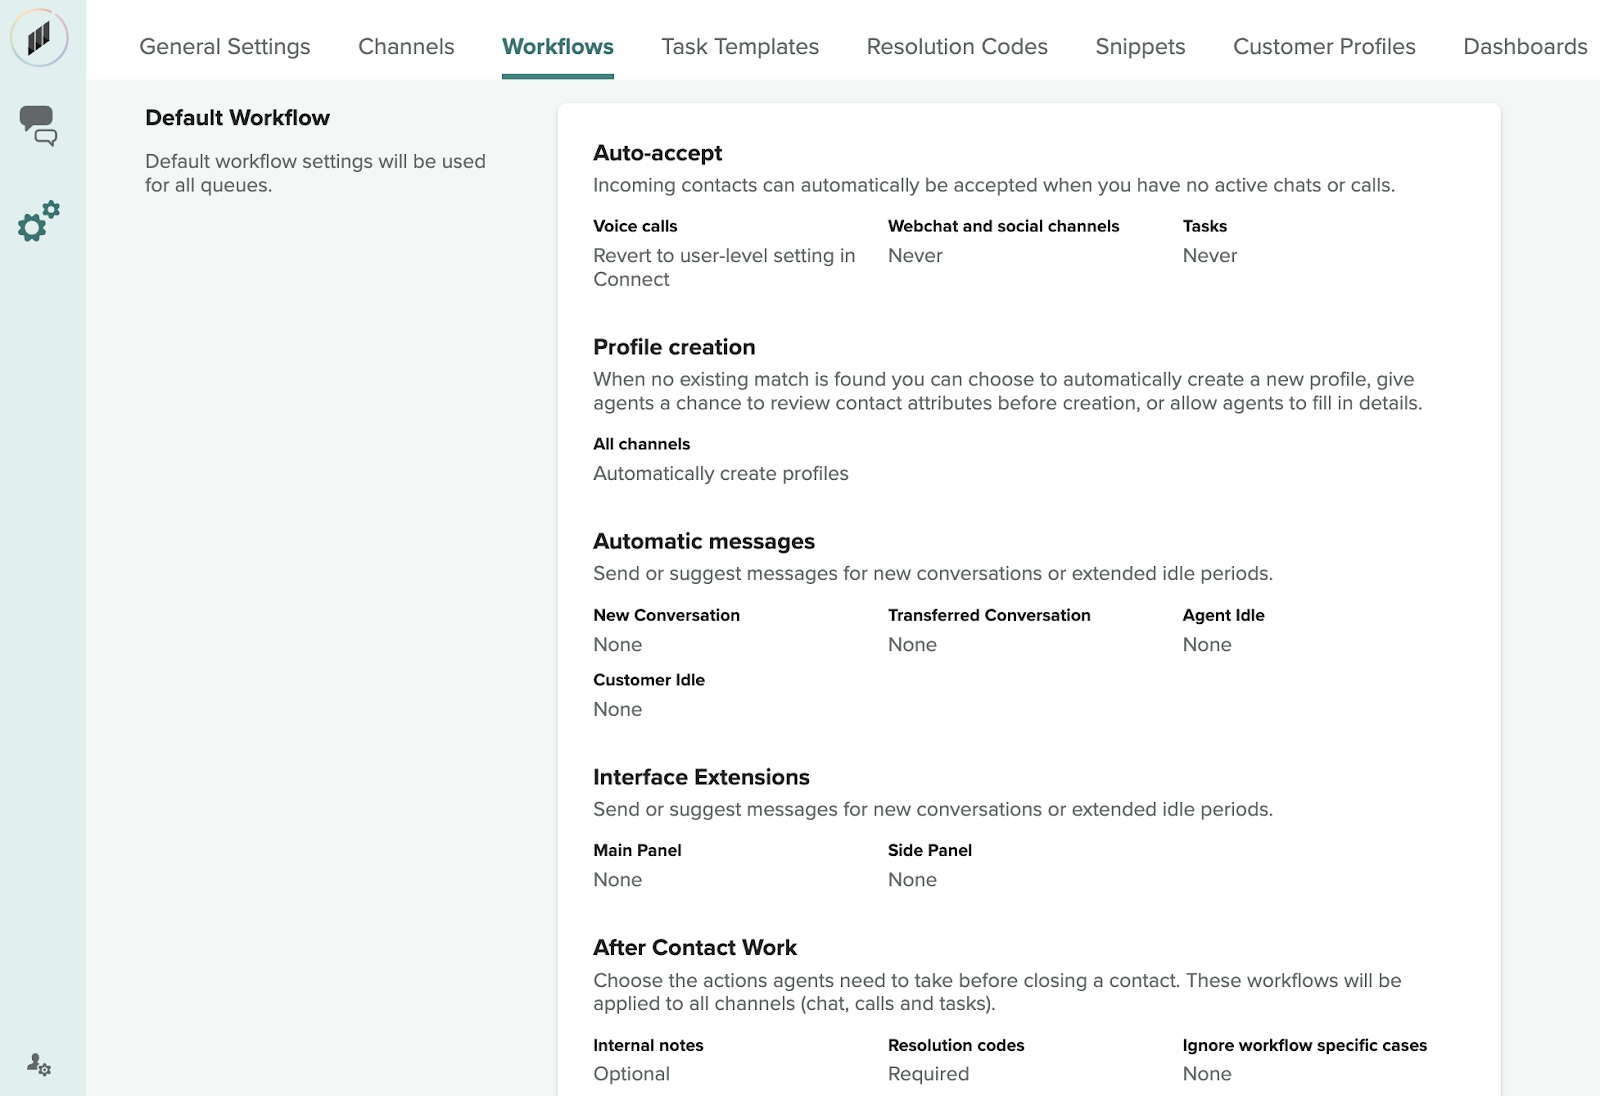Click 'Revert to user-level setting in Connect' value
This screenshot has width=1600, height=1096.
click(724, 267)
